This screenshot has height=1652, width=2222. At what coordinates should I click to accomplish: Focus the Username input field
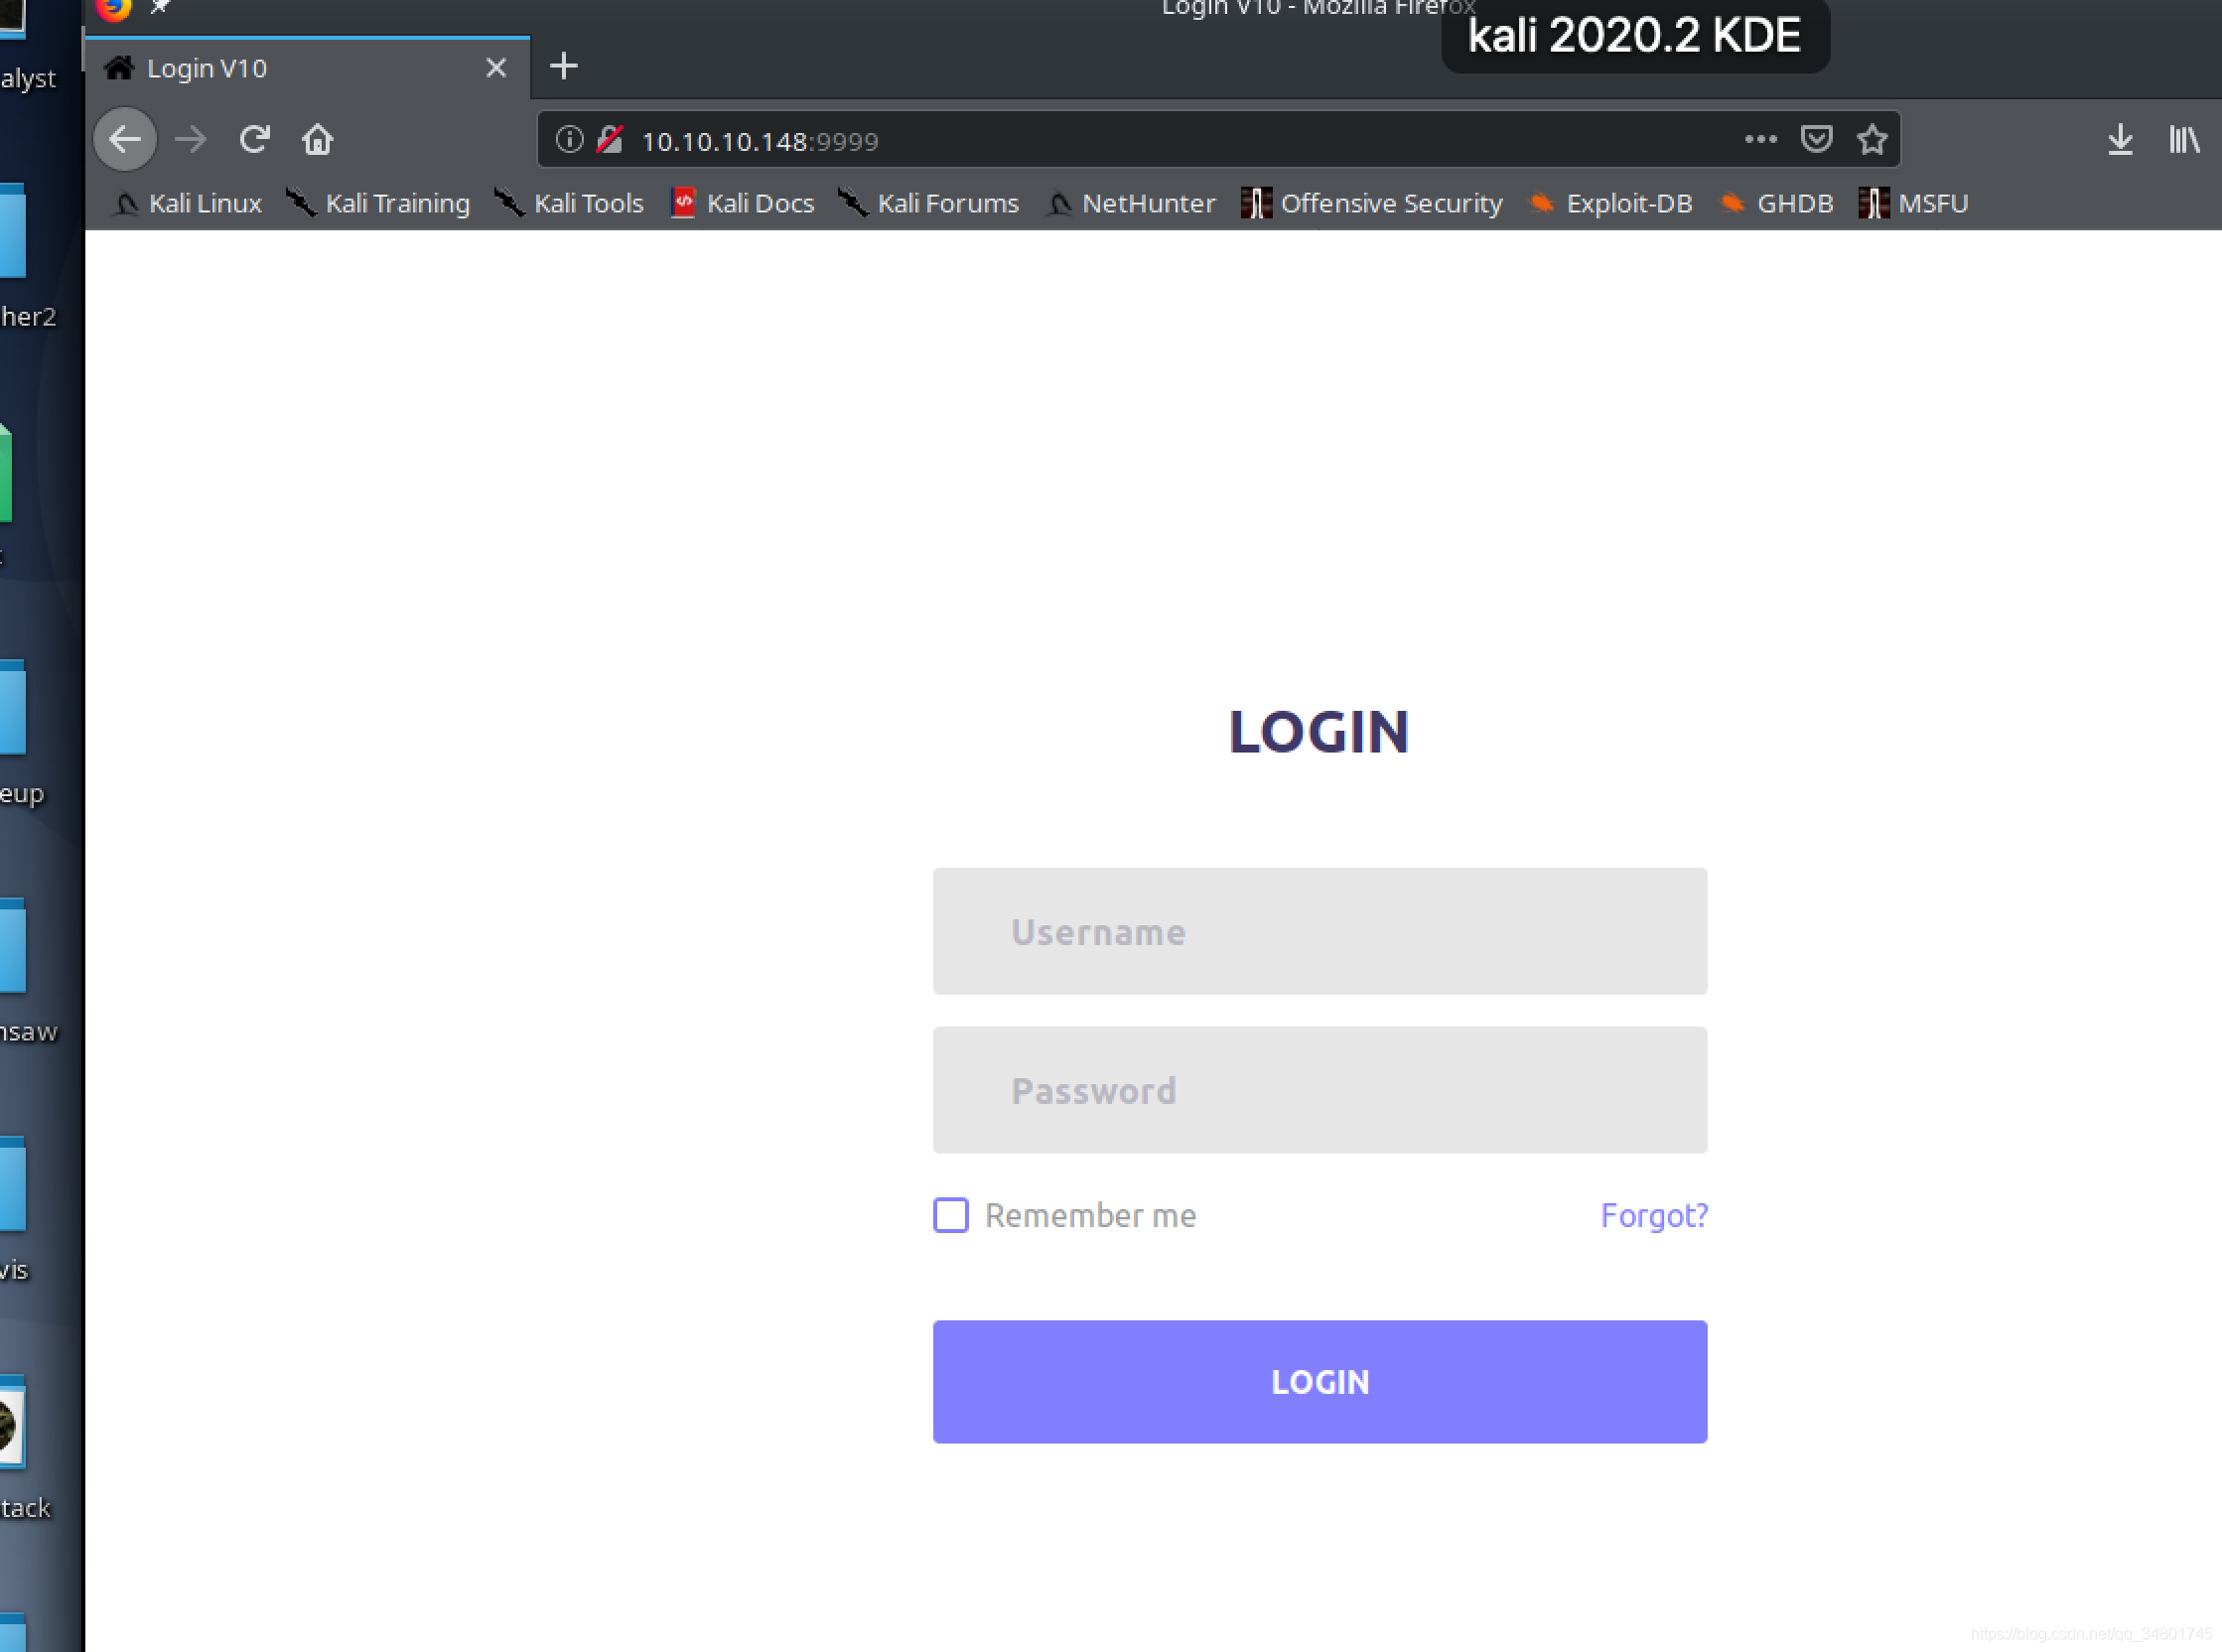[1319, 931]
